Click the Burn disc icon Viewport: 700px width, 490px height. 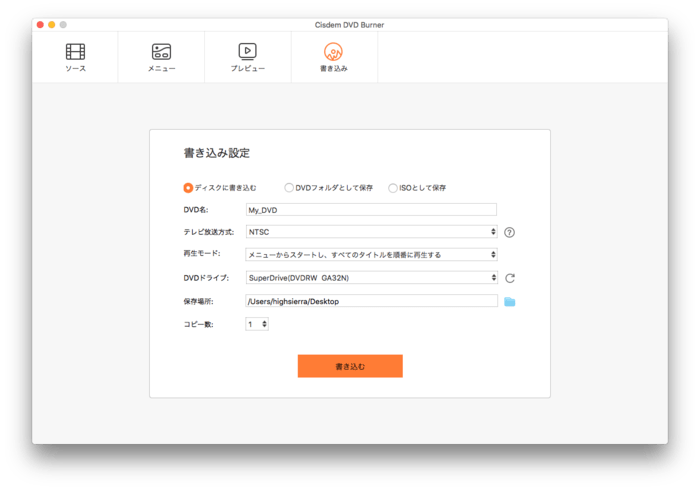coord(334,51)
